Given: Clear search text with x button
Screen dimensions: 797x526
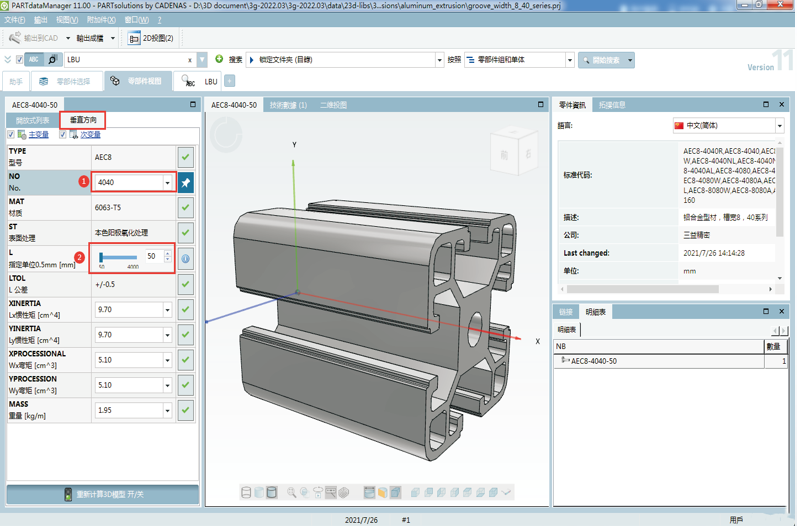Looking at the screenshot, I should click(x=190, y=60).
